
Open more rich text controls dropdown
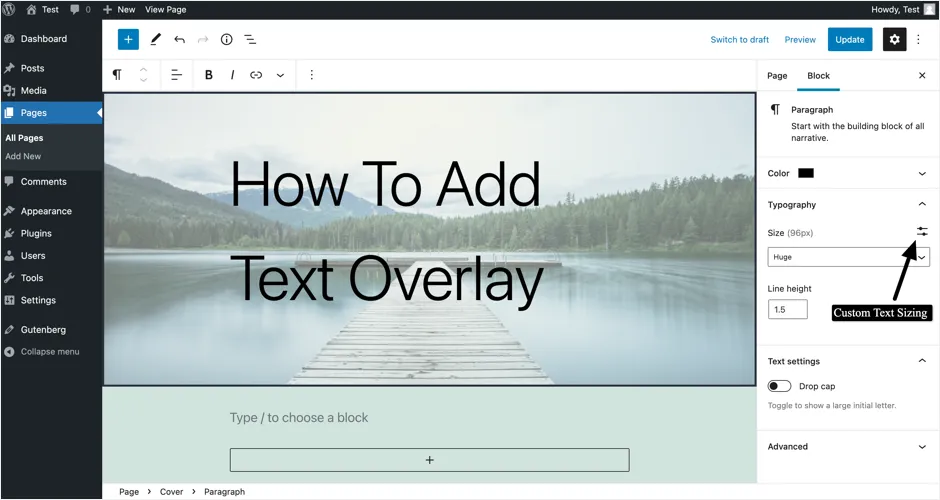[280, 75]
